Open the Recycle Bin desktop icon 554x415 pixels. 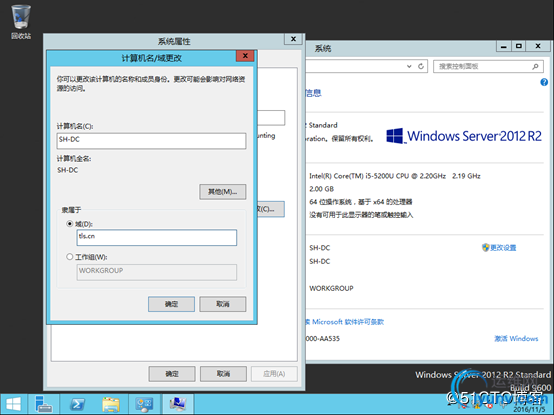coord(21,22)
